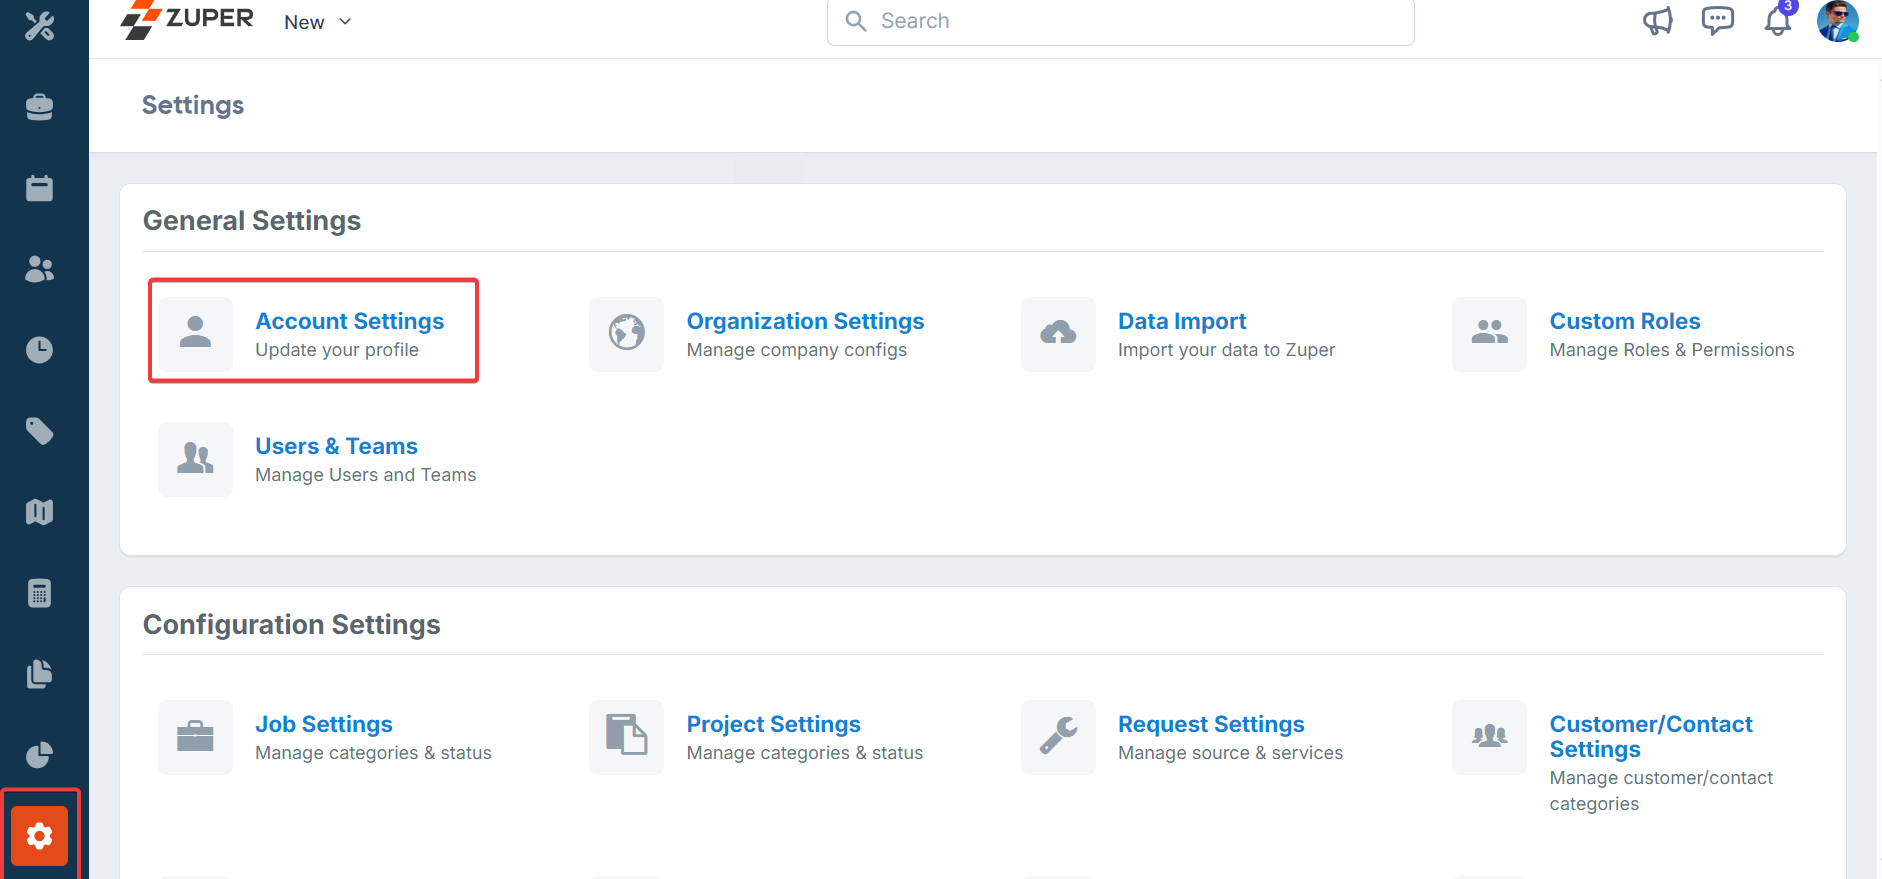
Task: Open the timesheet clock icon in sidebar
Action: coord(39,350)
